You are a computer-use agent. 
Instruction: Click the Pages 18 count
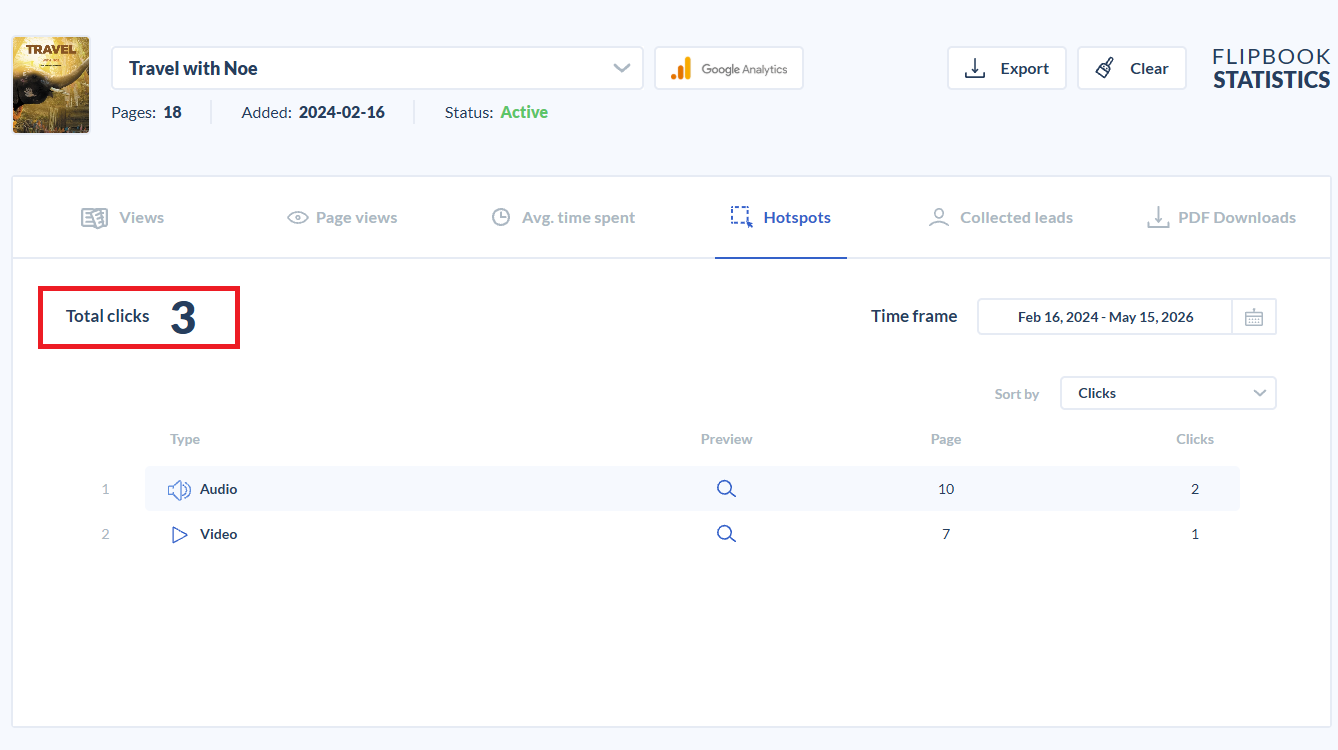click(x=172, y=112)
